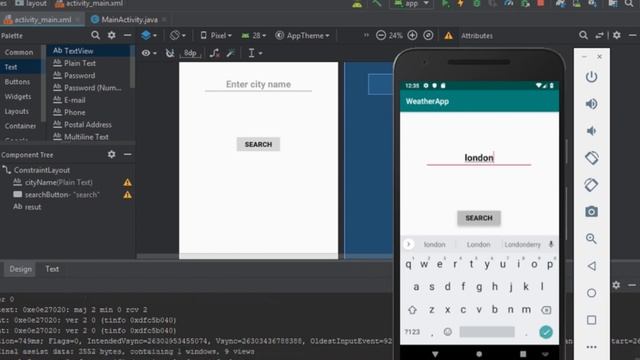Tap keyboard backspace key
This screenshot has height=360, width=640.
click(546, 310)
